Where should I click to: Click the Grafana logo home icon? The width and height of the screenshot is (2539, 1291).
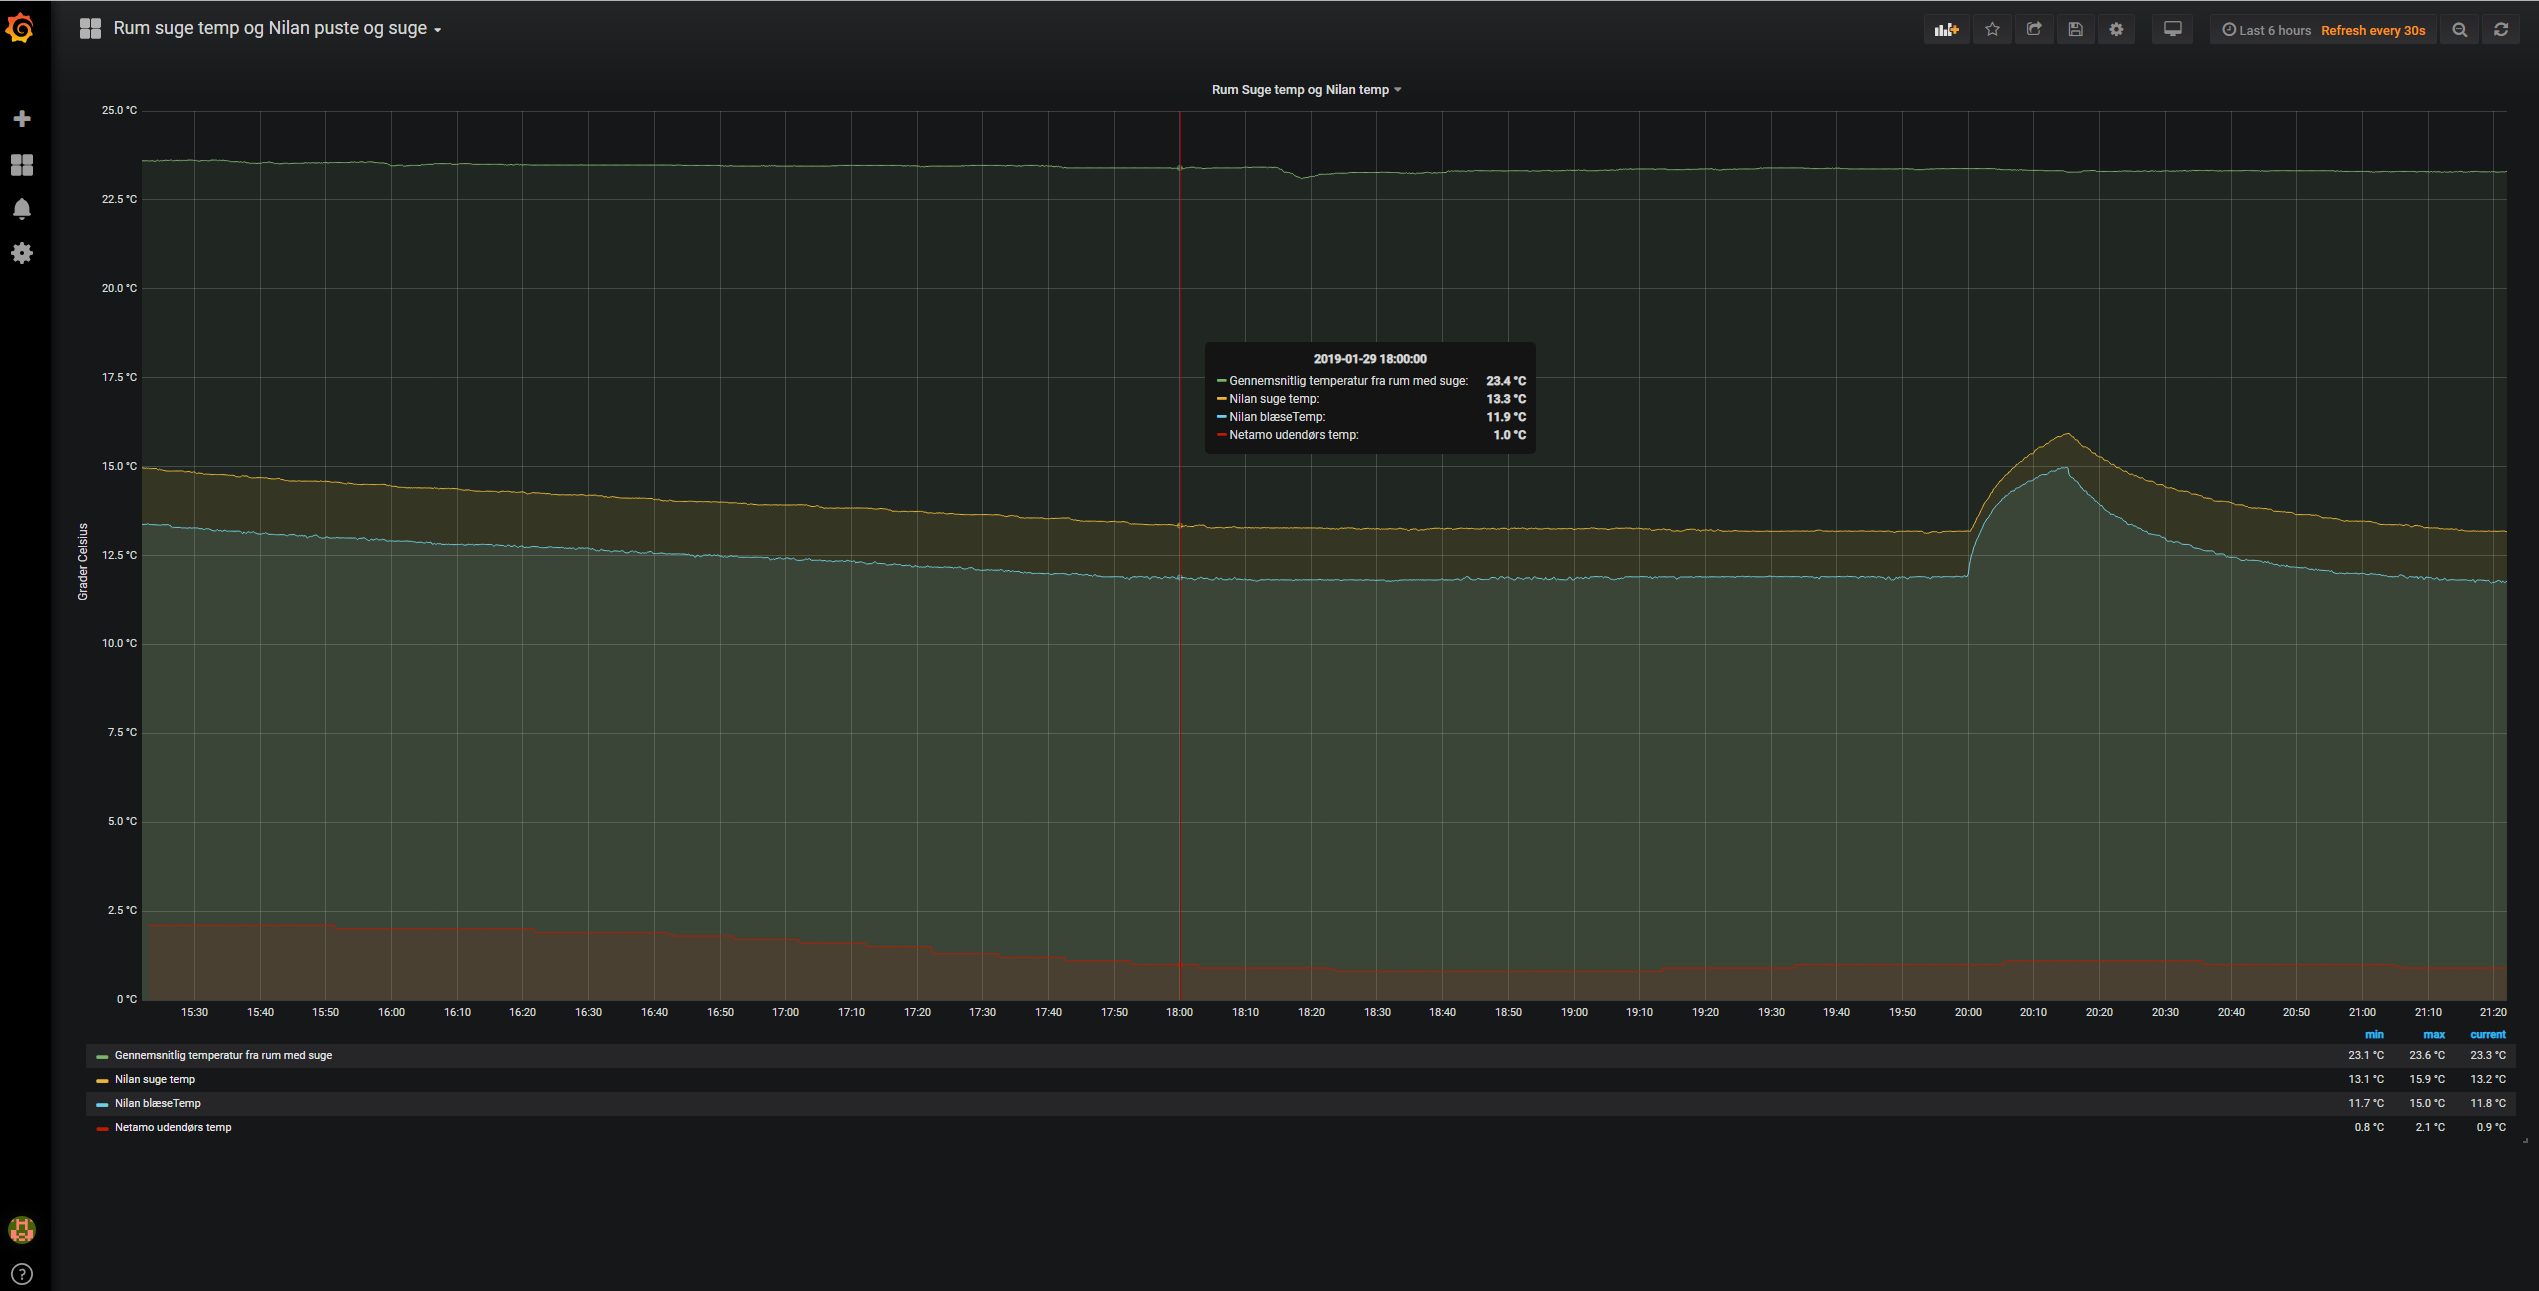pos(21,28)
